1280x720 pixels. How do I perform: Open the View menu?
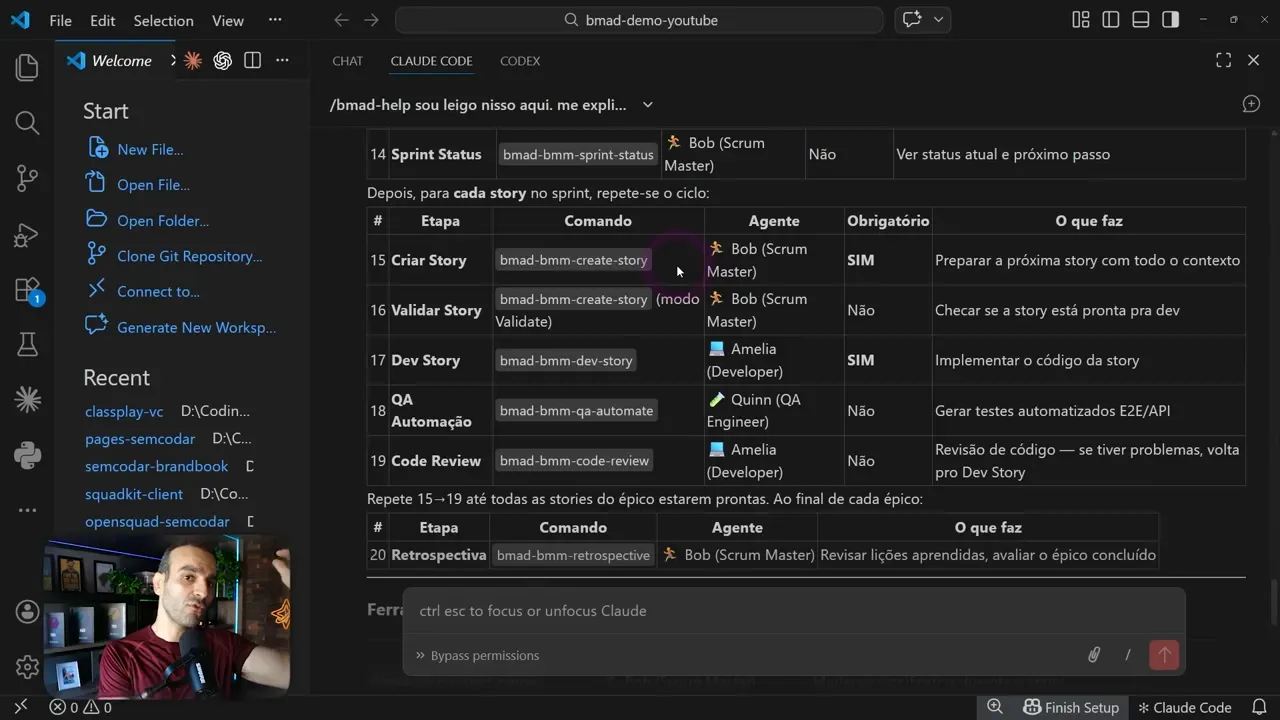pyautogui.click(x=227, y=20)
